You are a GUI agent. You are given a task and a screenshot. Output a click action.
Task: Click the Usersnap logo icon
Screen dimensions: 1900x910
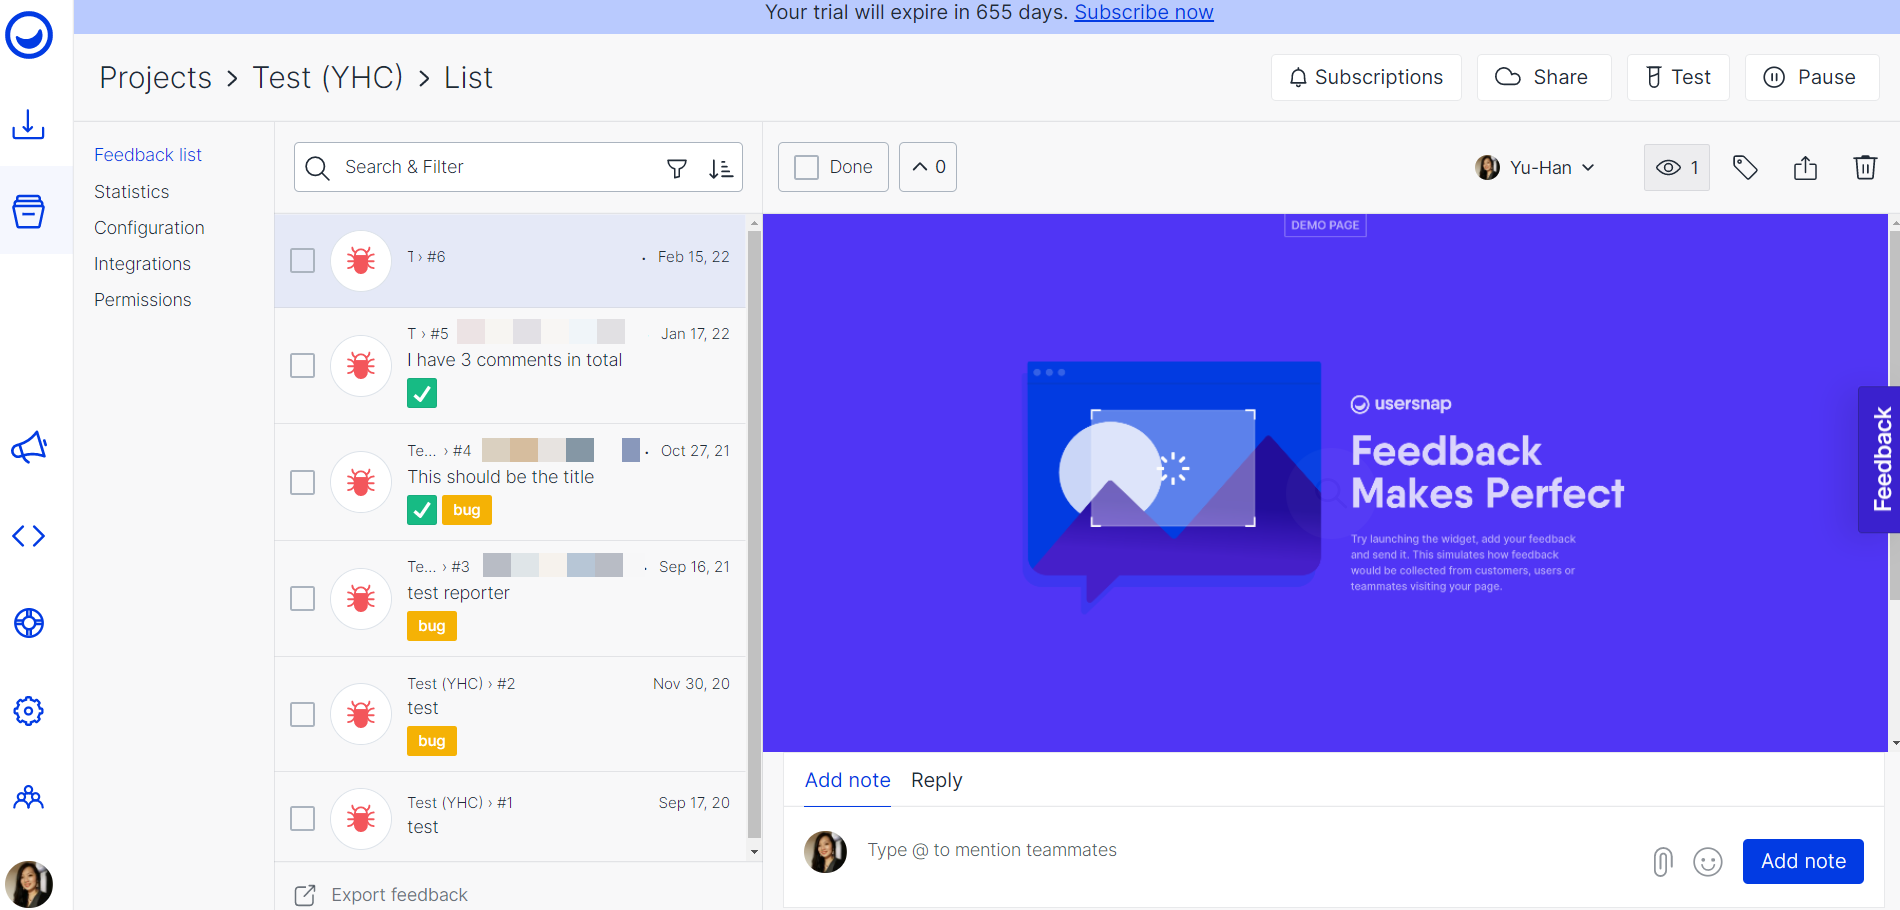pyautogui.click(x=29, y=36)
